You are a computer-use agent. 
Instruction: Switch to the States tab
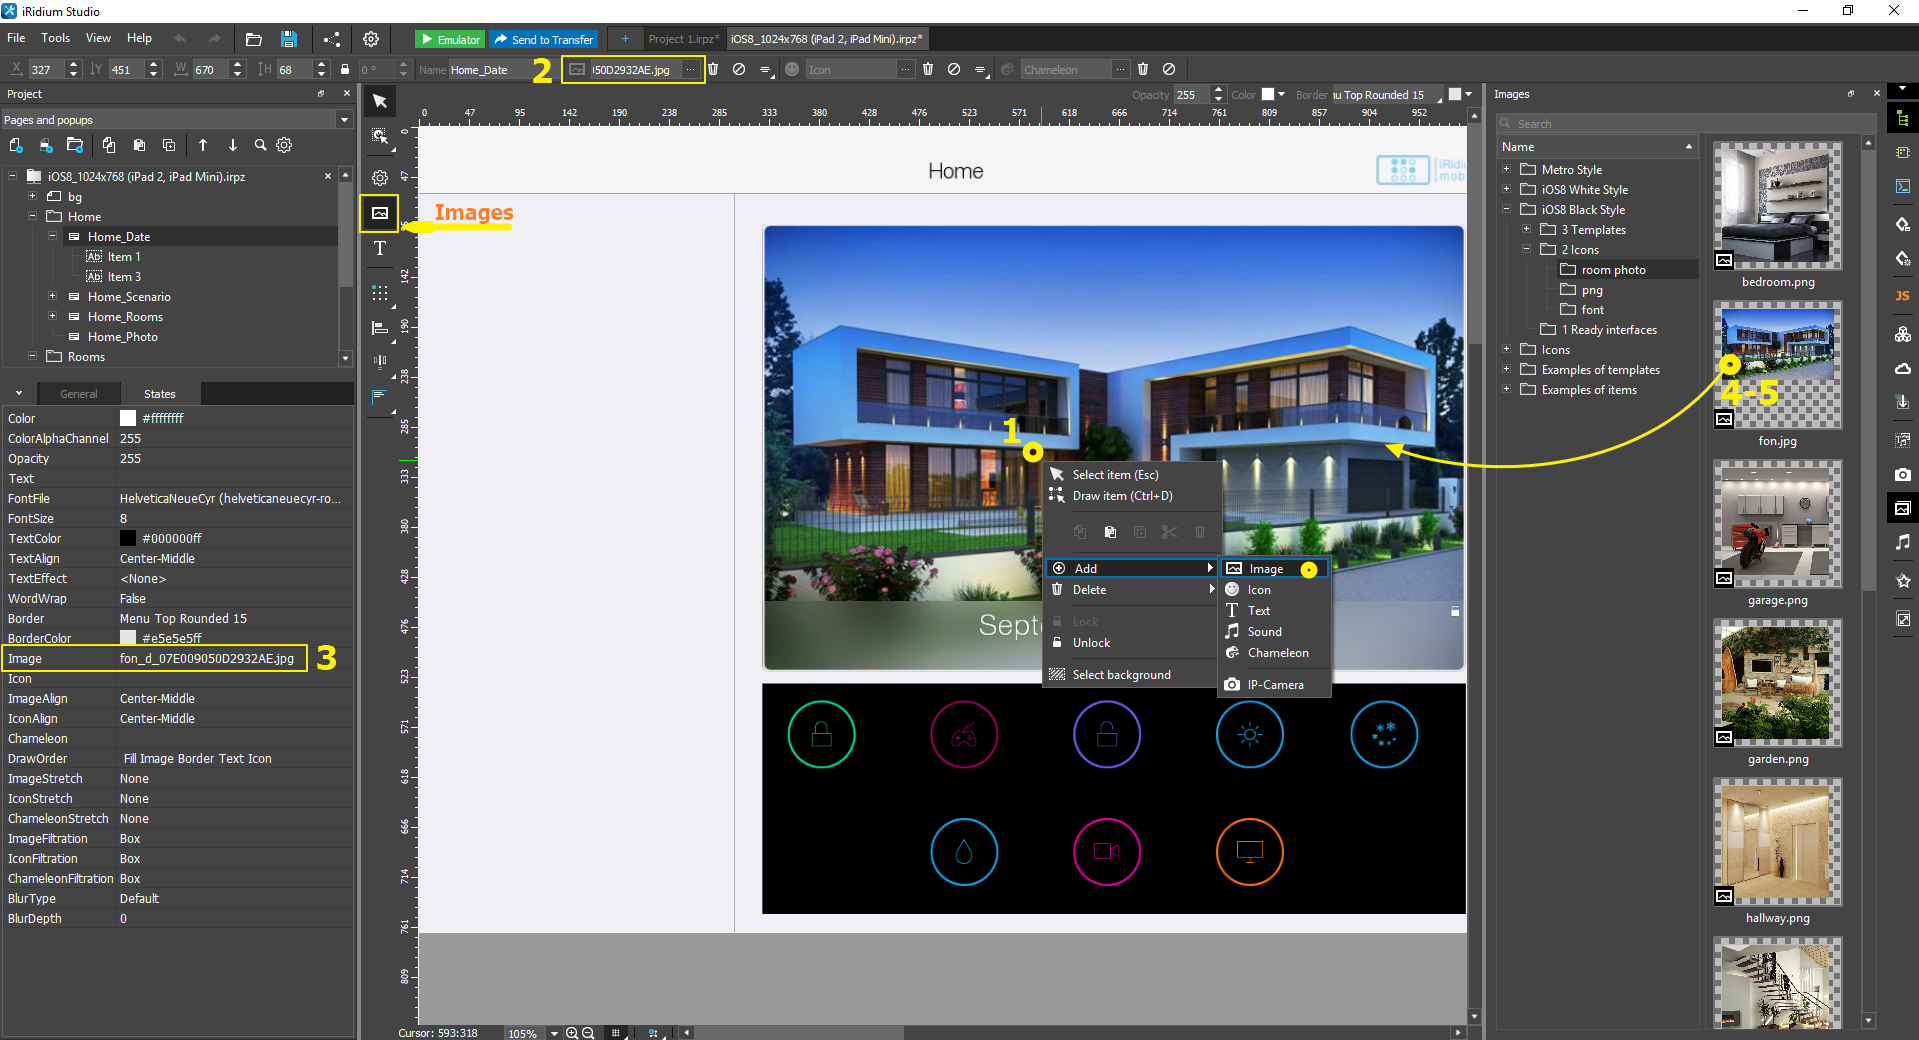click(159, 393)
